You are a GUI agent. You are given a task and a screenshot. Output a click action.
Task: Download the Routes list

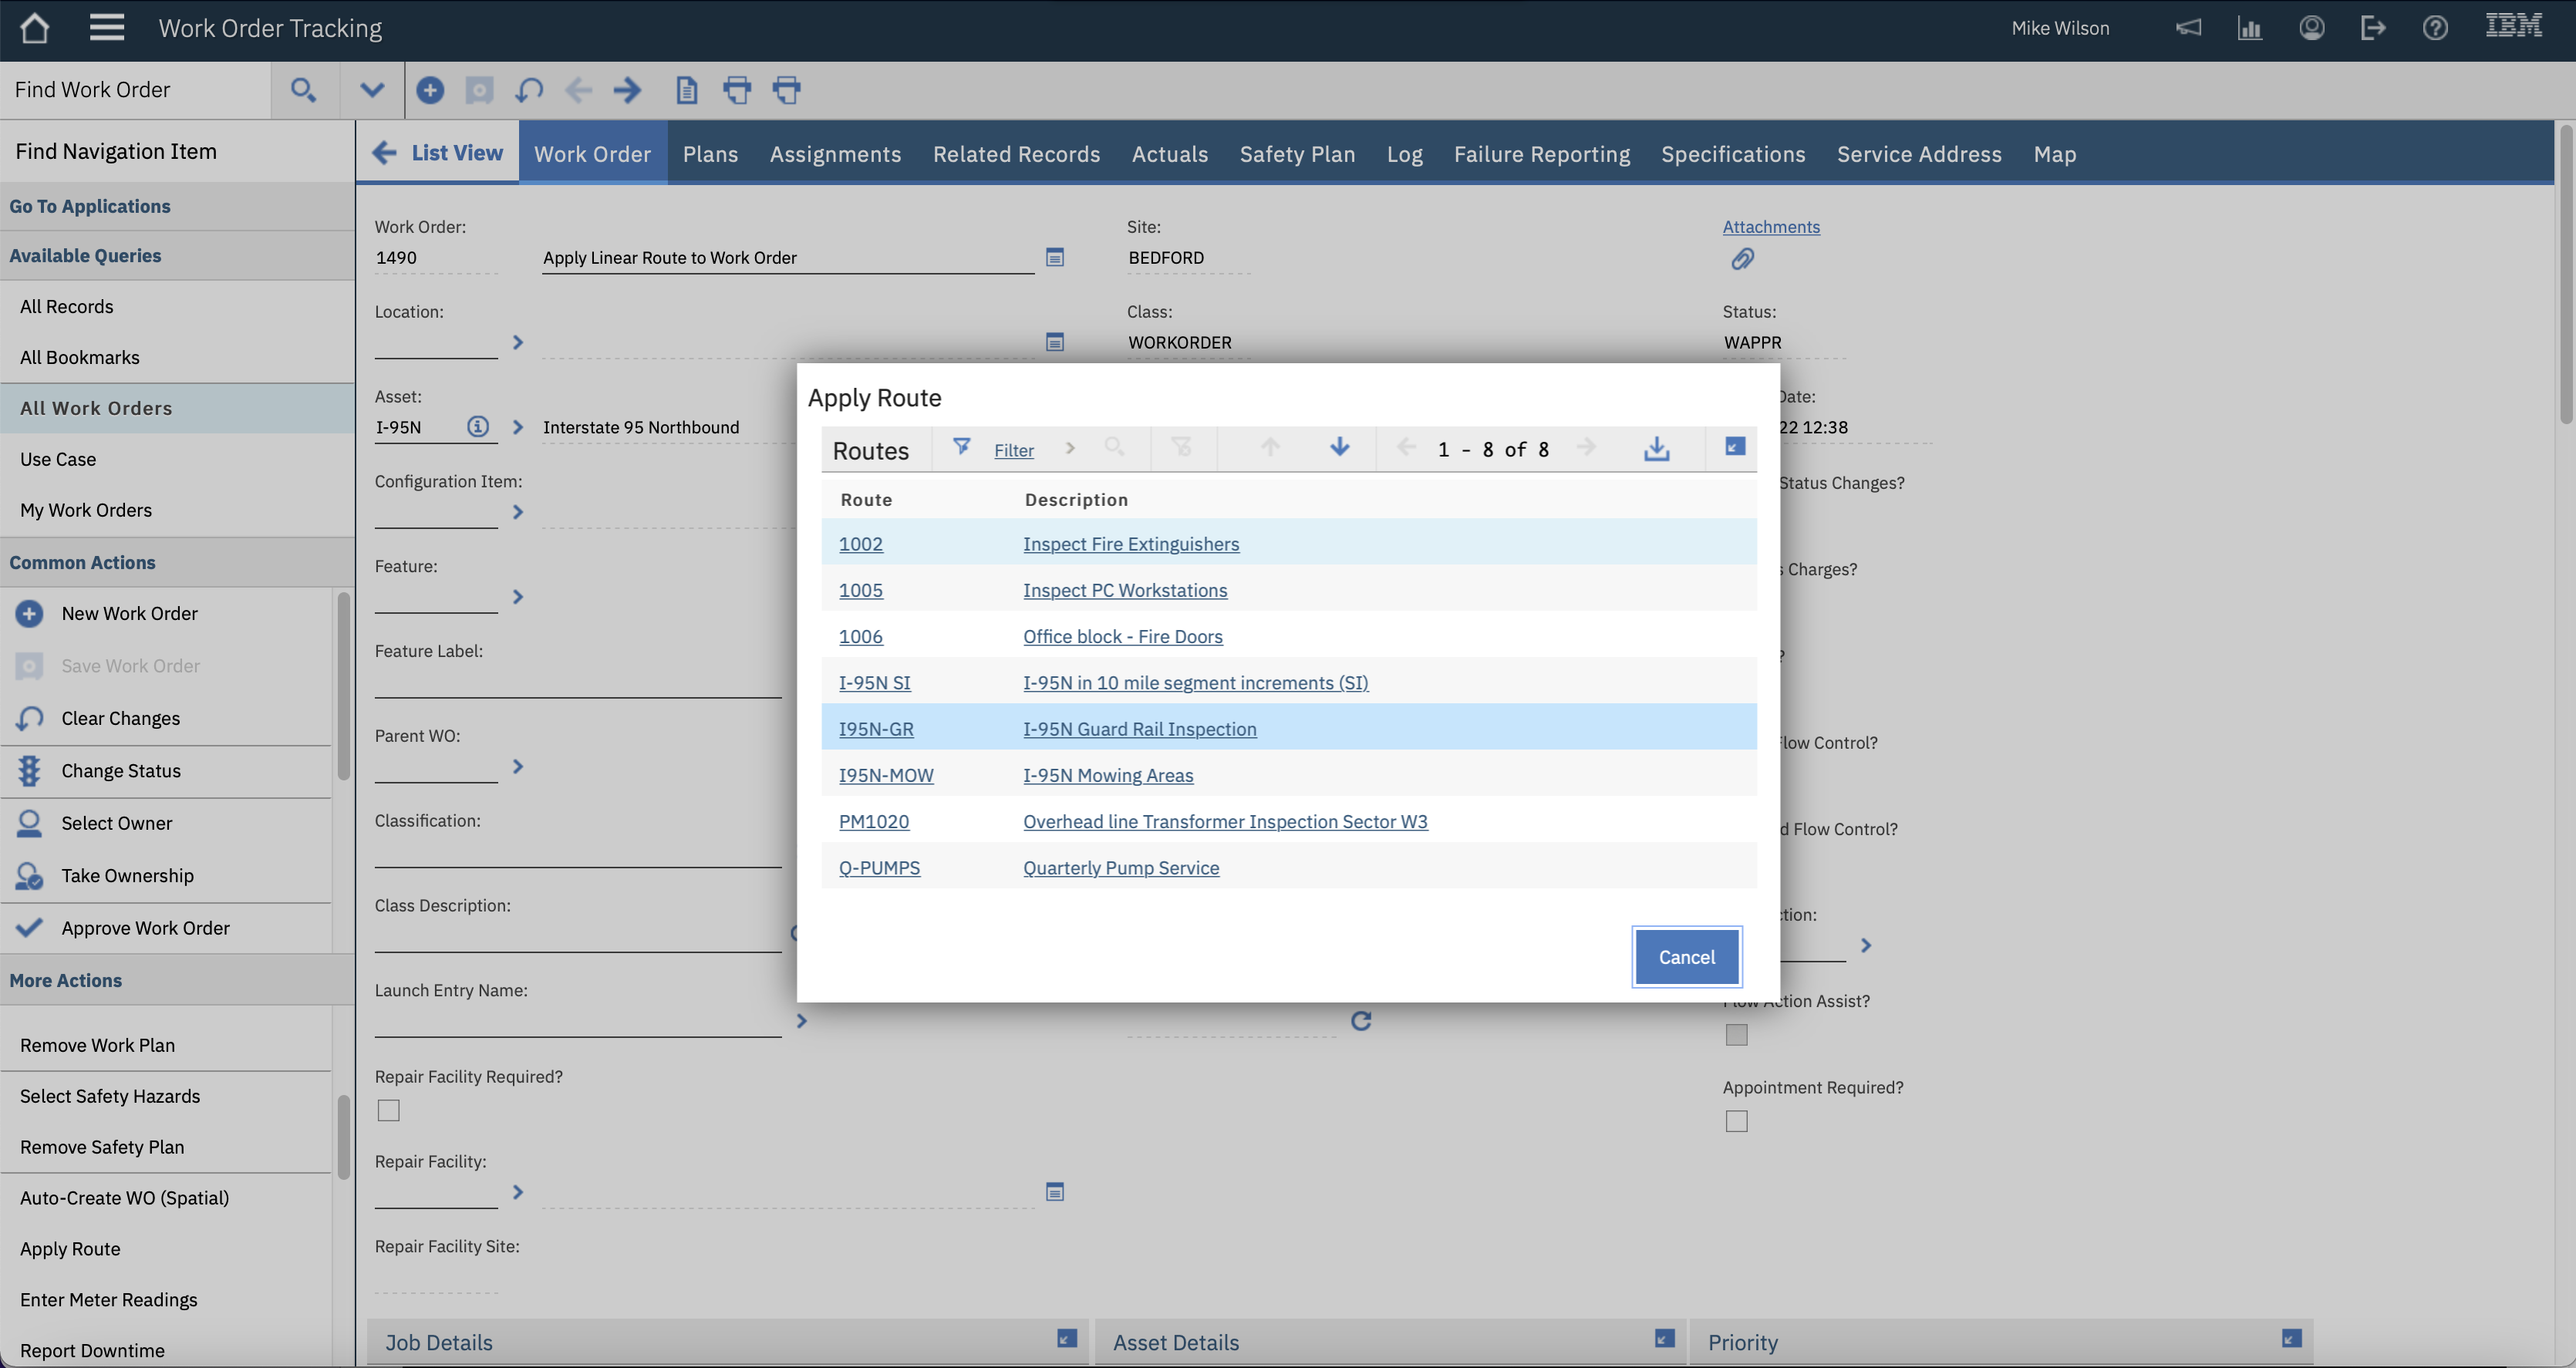(1656, 449)
